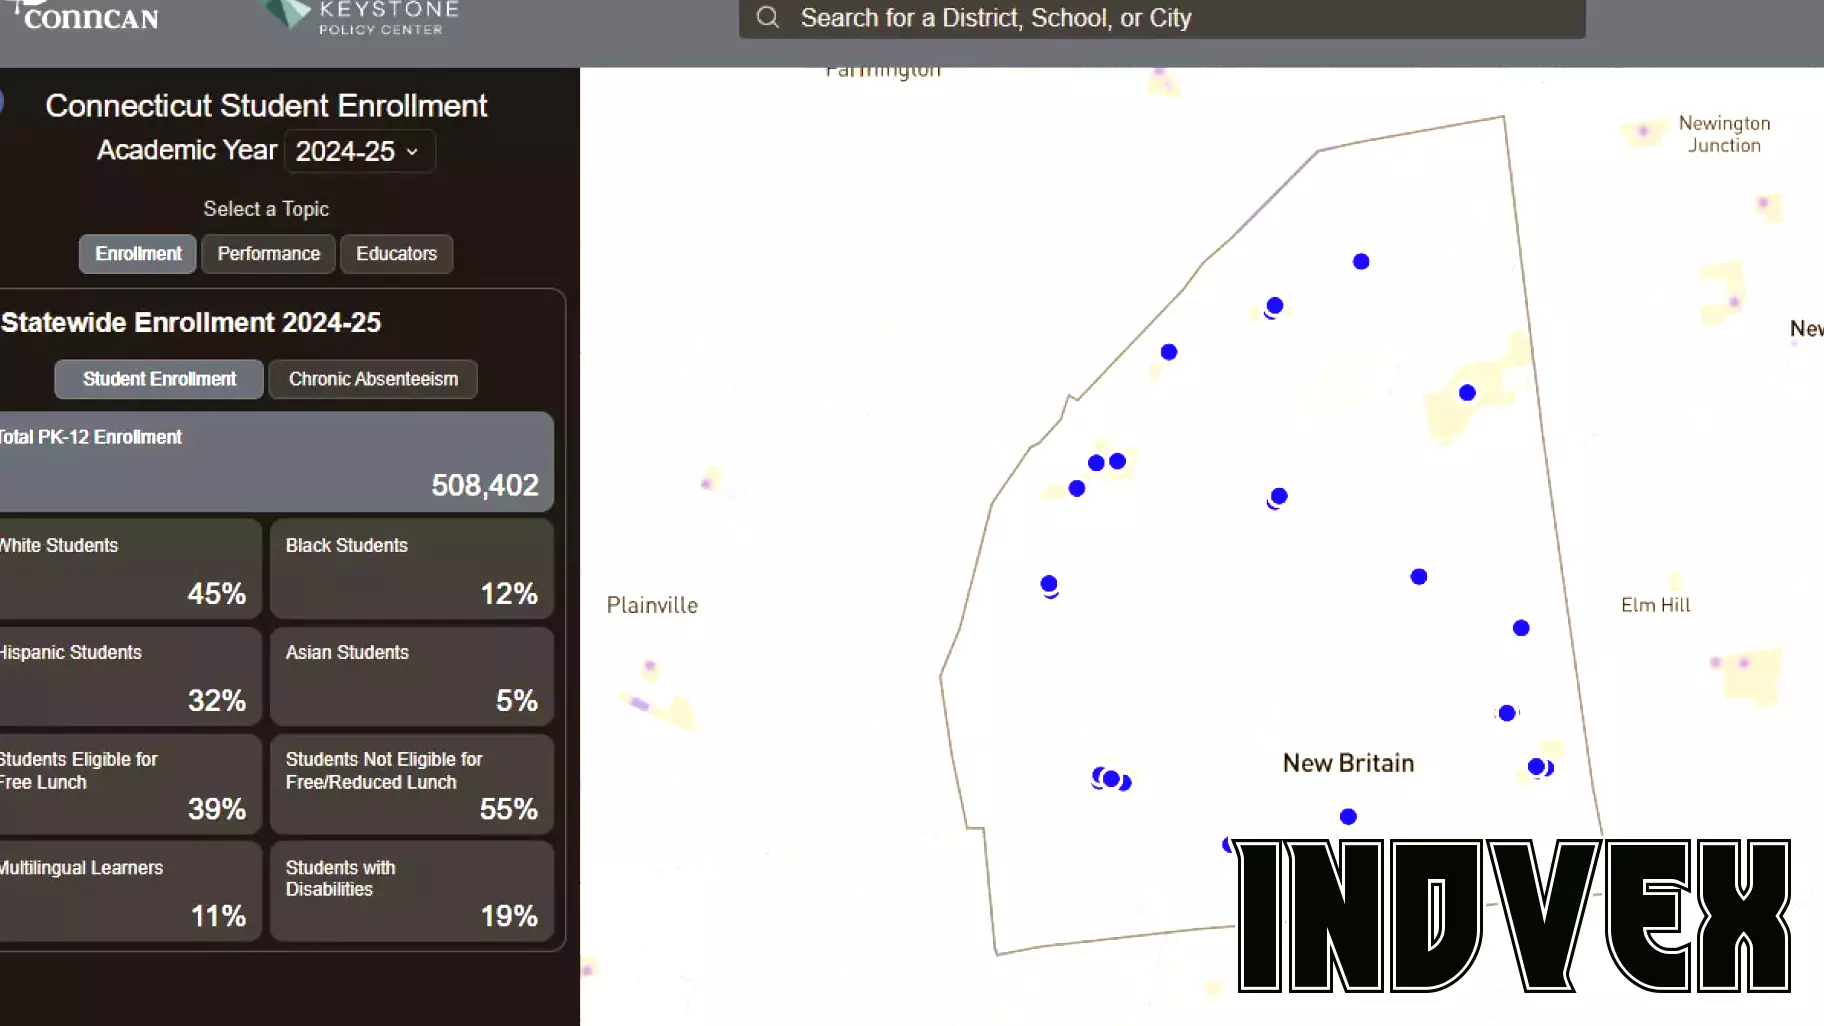The height and width of the screenshot is (1026, 1824).
Task: Click the circular icon beside the dashboard title
Action: coord(4,101)
